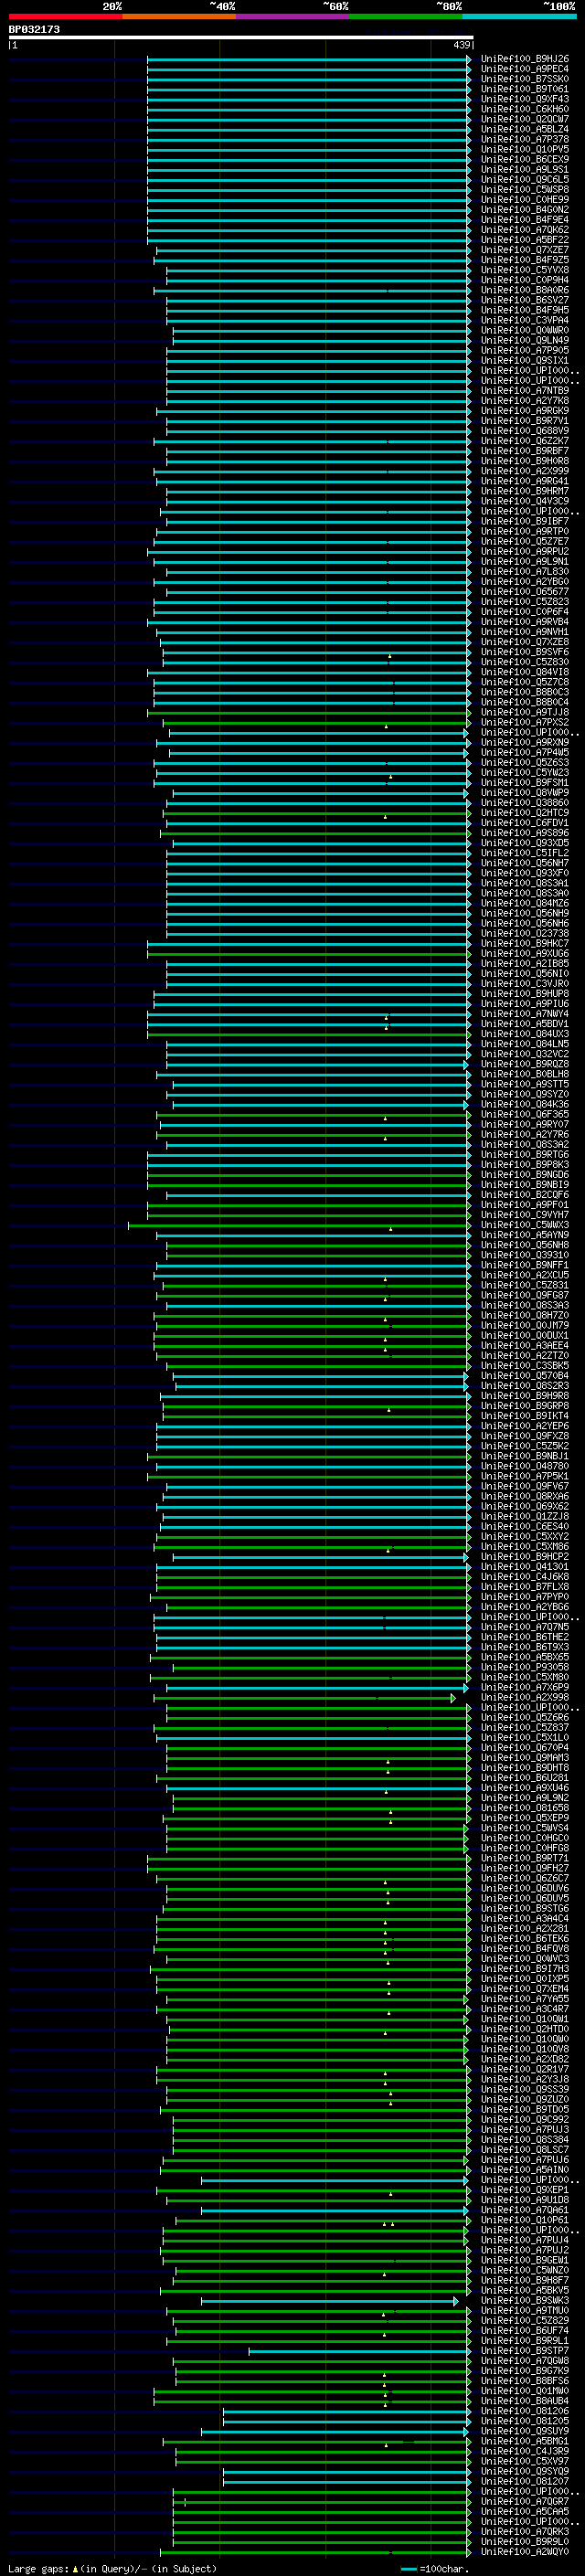Click the cyan alignment bar for UniRef100_B6CEX9

[308, 160]
